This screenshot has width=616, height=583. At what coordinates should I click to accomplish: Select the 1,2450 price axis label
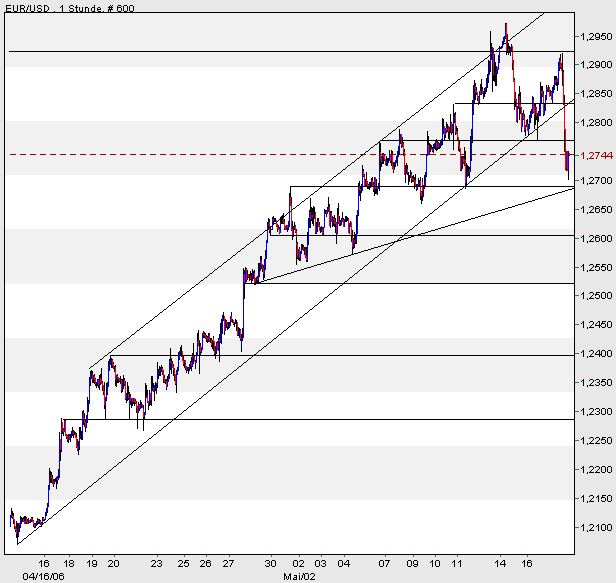coord(596,324)
